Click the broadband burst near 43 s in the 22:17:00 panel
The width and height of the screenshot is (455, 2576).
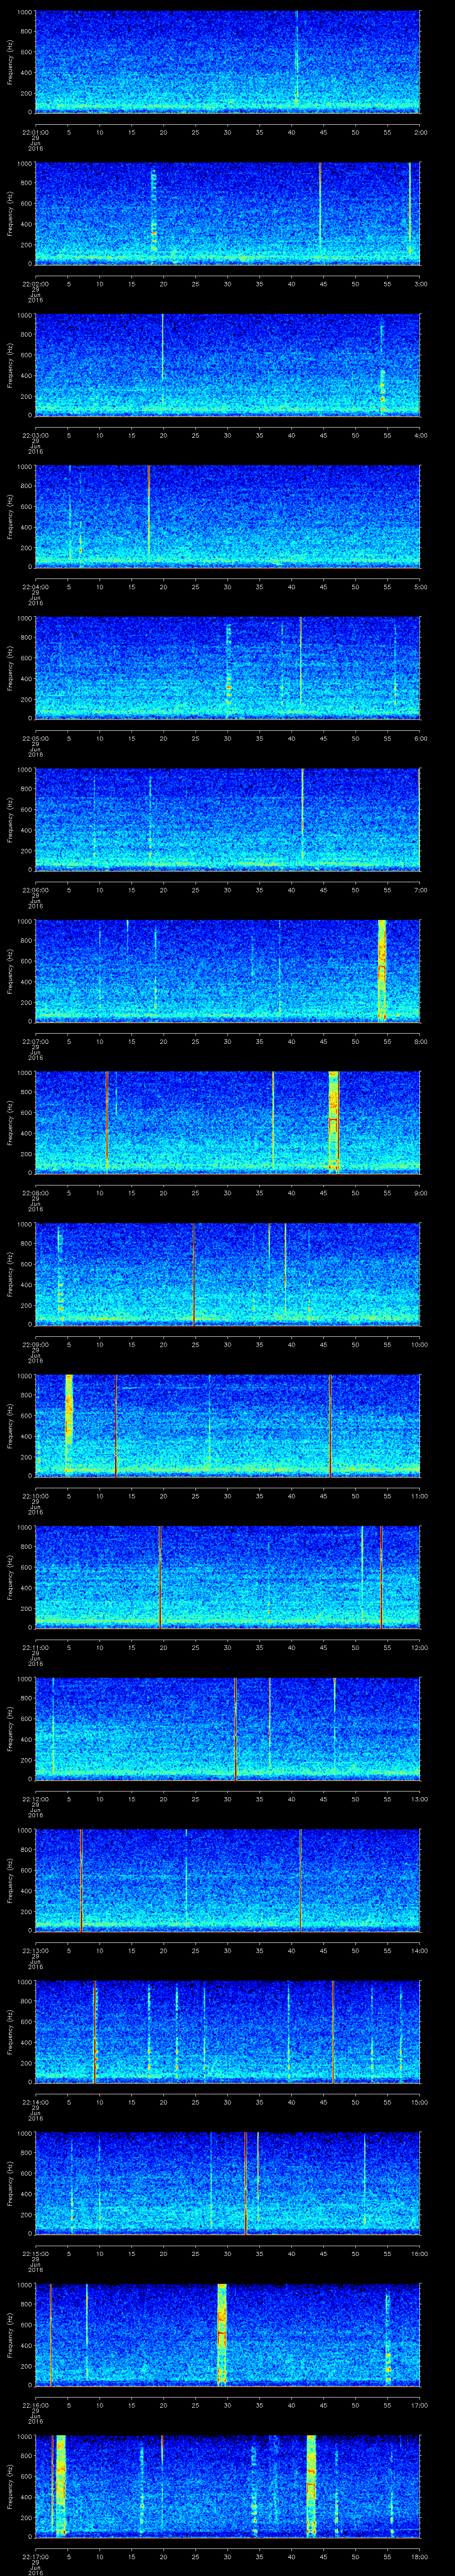click(312, 2485)
